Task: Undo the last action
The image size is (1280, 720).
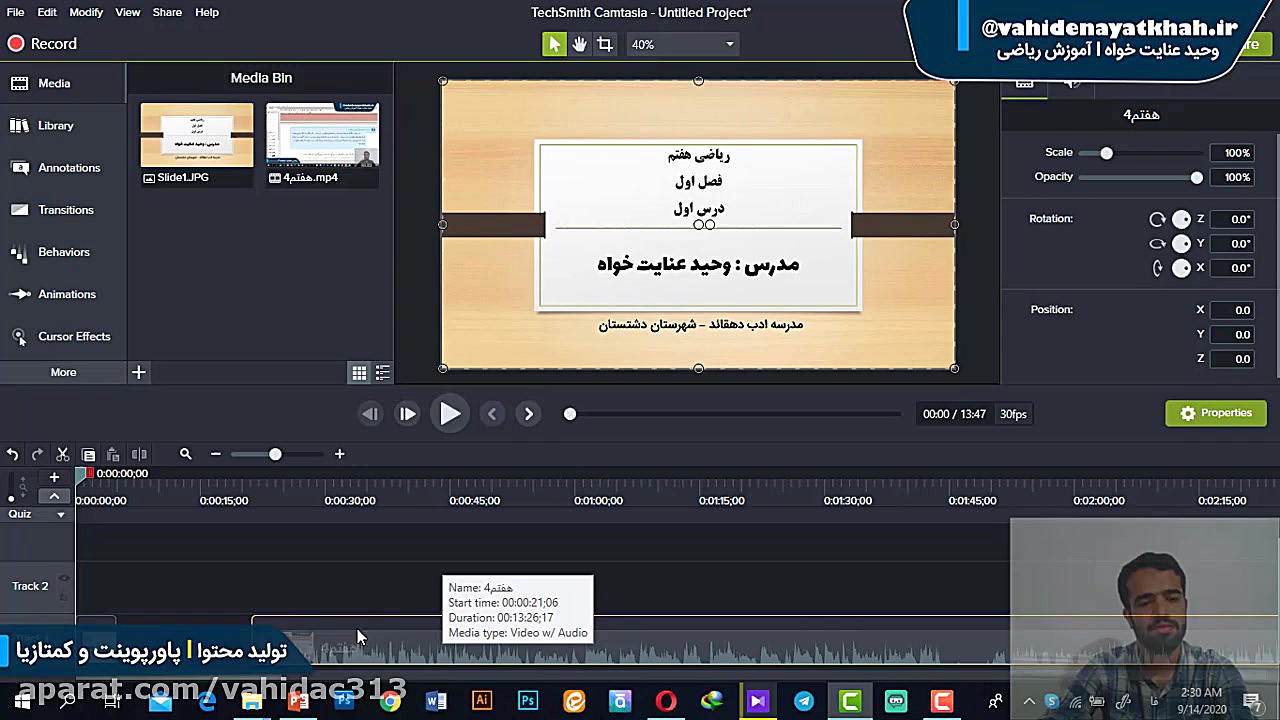Action: (x=12, y=454)
